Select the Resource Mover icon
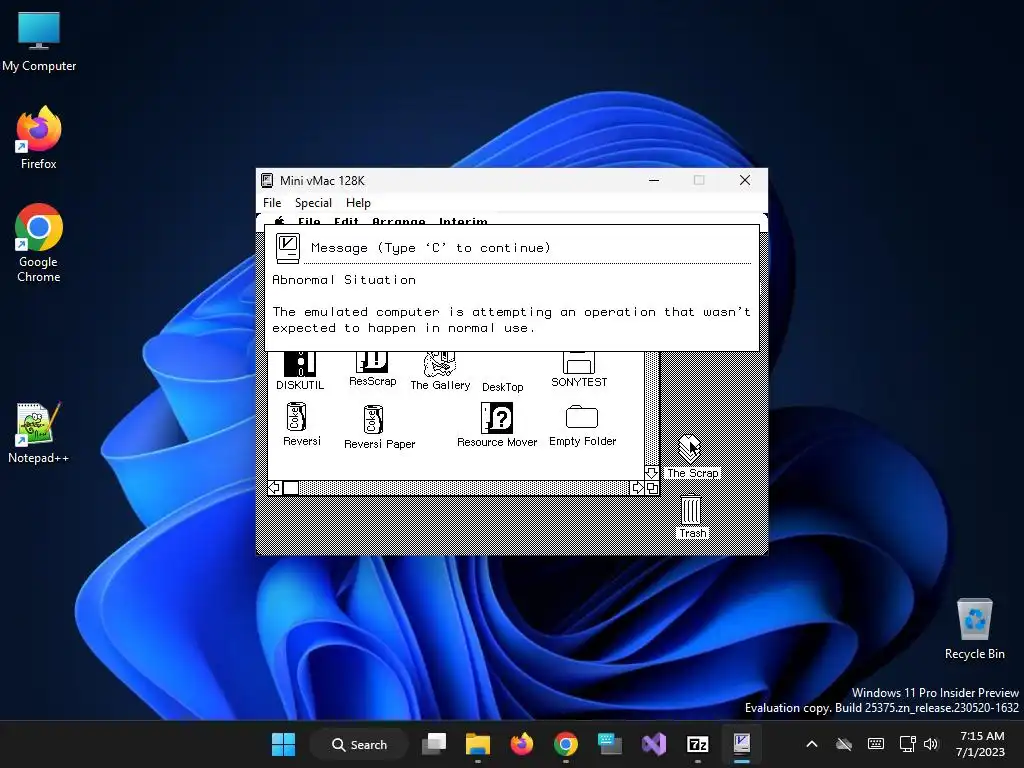Viewport: 1024px width, 768px height. (497, 418)
